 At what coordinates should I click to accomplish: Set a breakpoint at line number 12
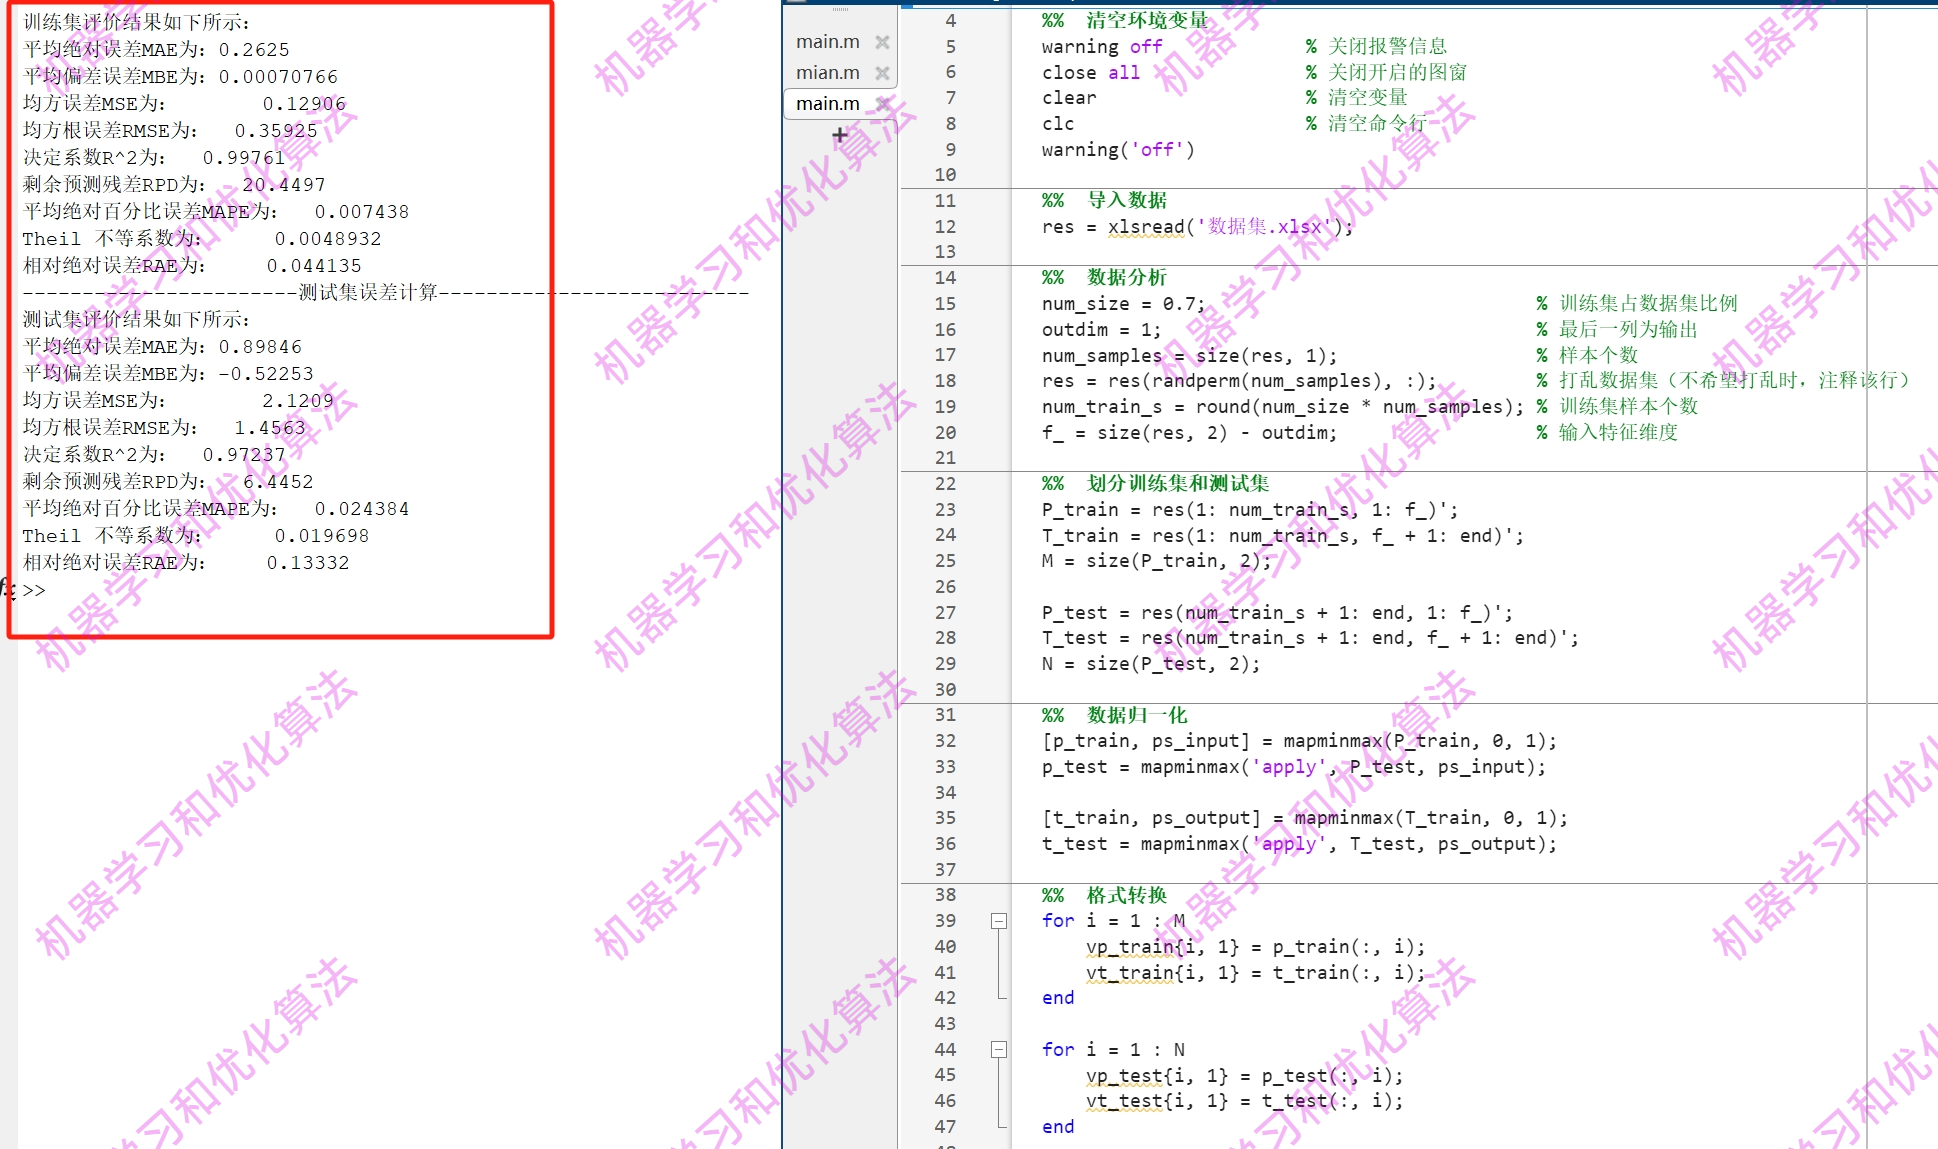[945, 227]
